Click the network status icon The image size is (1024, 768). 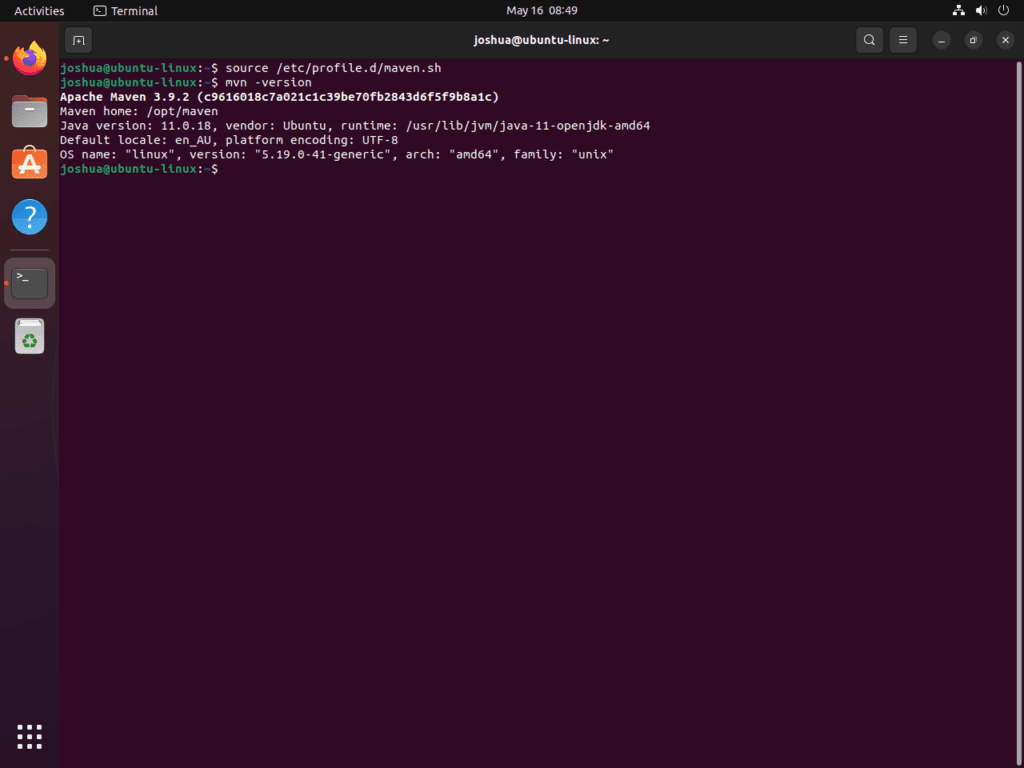958,10
